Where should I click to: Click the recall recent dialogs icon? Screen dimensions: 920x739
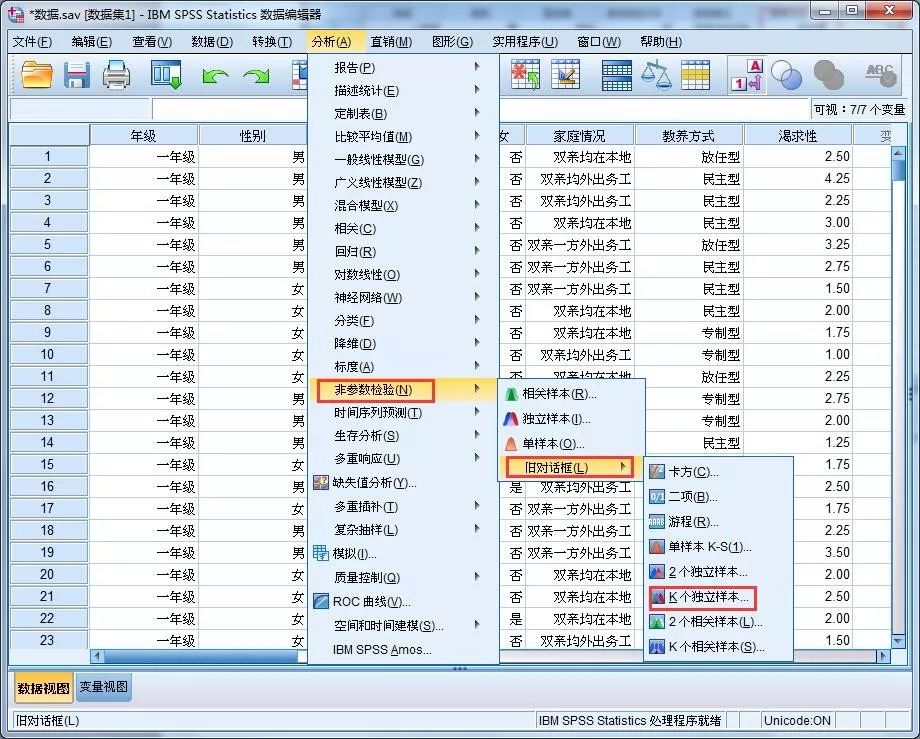(x=166, y=75)
